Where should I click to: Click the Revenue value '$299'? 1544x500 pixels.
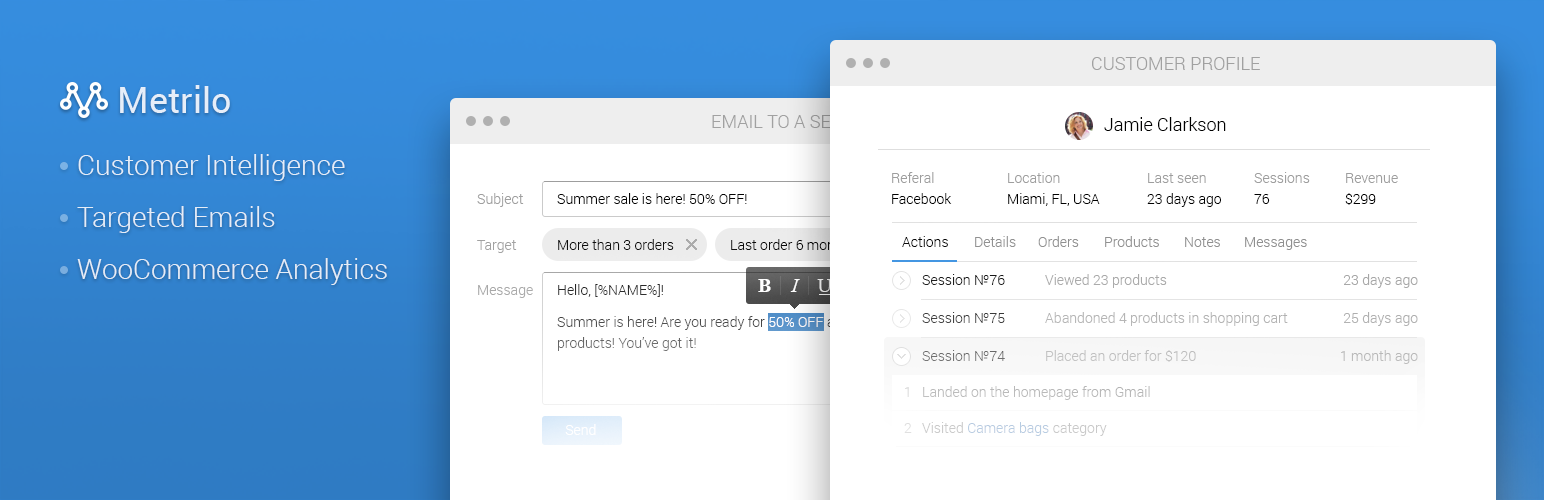tap(1360, 199)
